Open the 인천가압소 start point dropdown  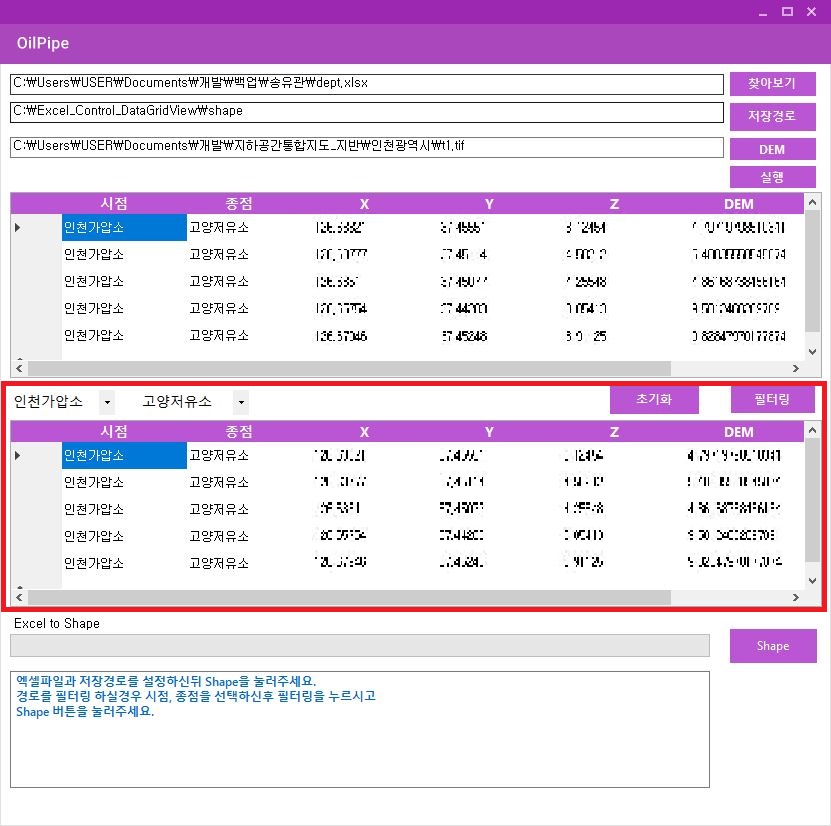click(107, 401)
